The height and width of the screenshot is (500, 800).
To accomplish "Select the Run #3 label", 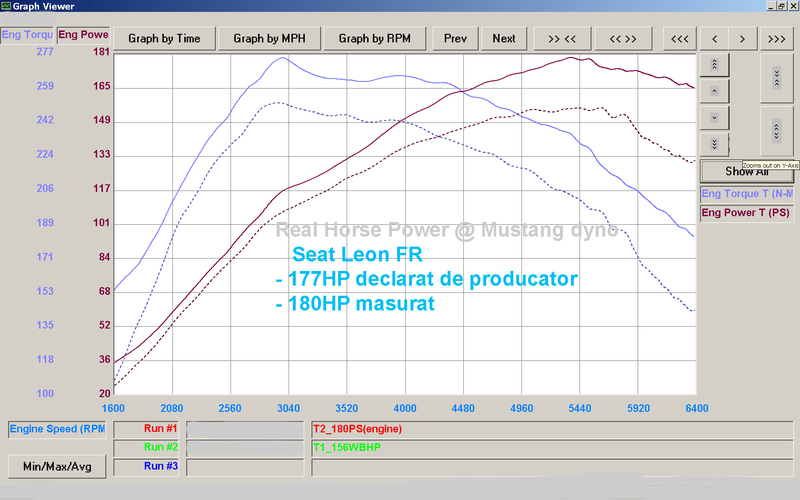I will point(146,466).
